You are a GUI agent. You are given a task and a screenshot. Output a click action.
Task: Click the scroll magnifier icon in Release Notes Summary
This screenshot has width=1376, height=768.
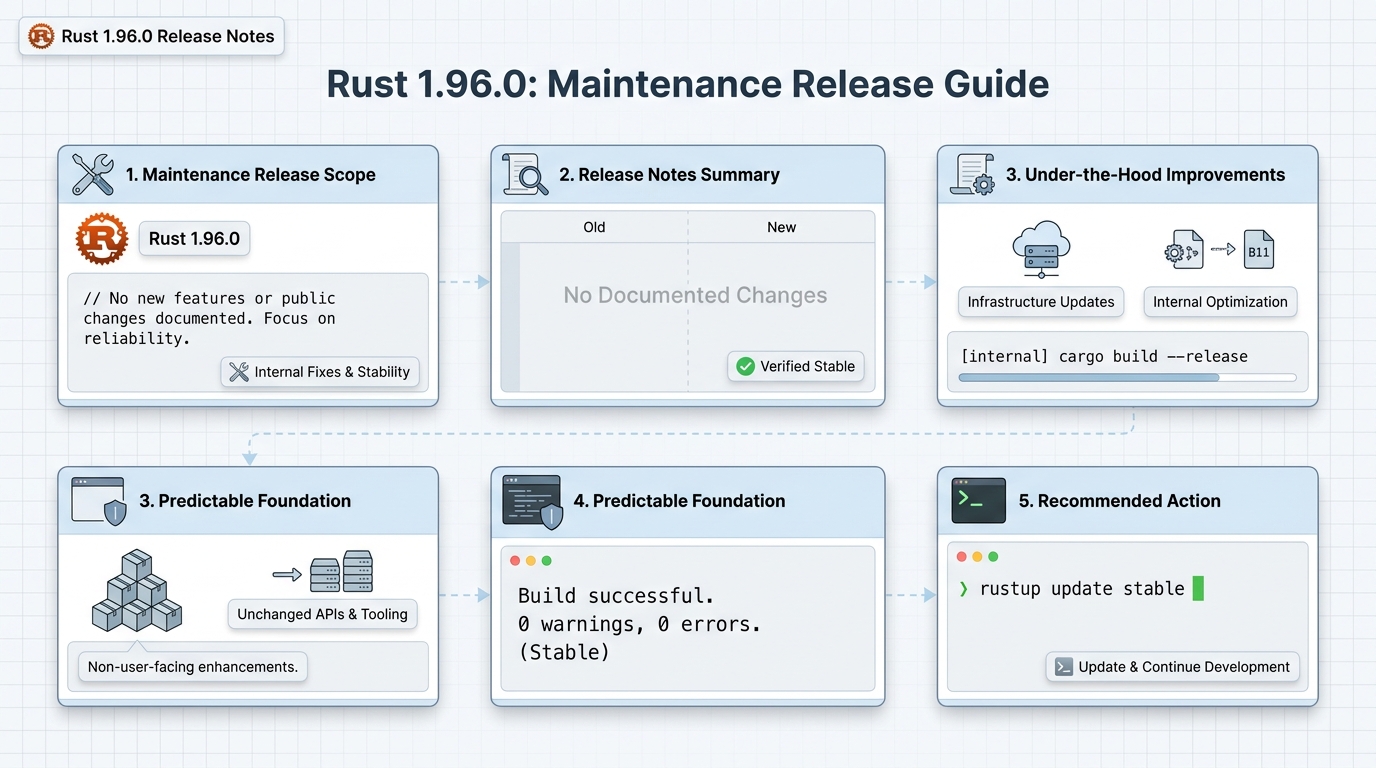[x=525, y=174]
